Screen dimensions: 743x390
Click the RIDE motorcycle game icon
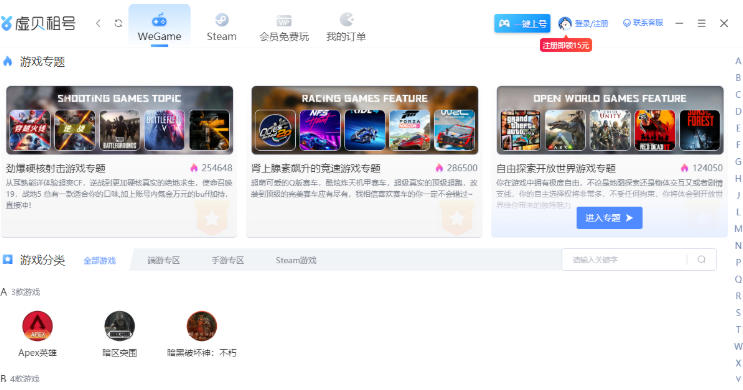(x=365, y=130)
